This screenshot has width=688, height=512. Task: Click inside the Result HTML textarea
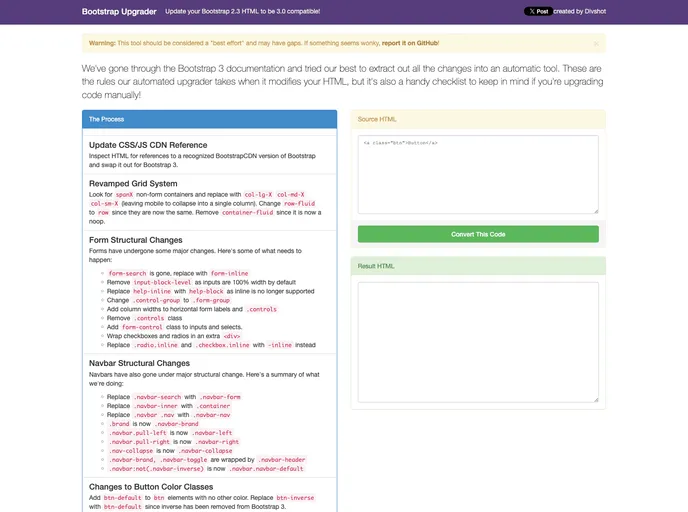(478, 342)
